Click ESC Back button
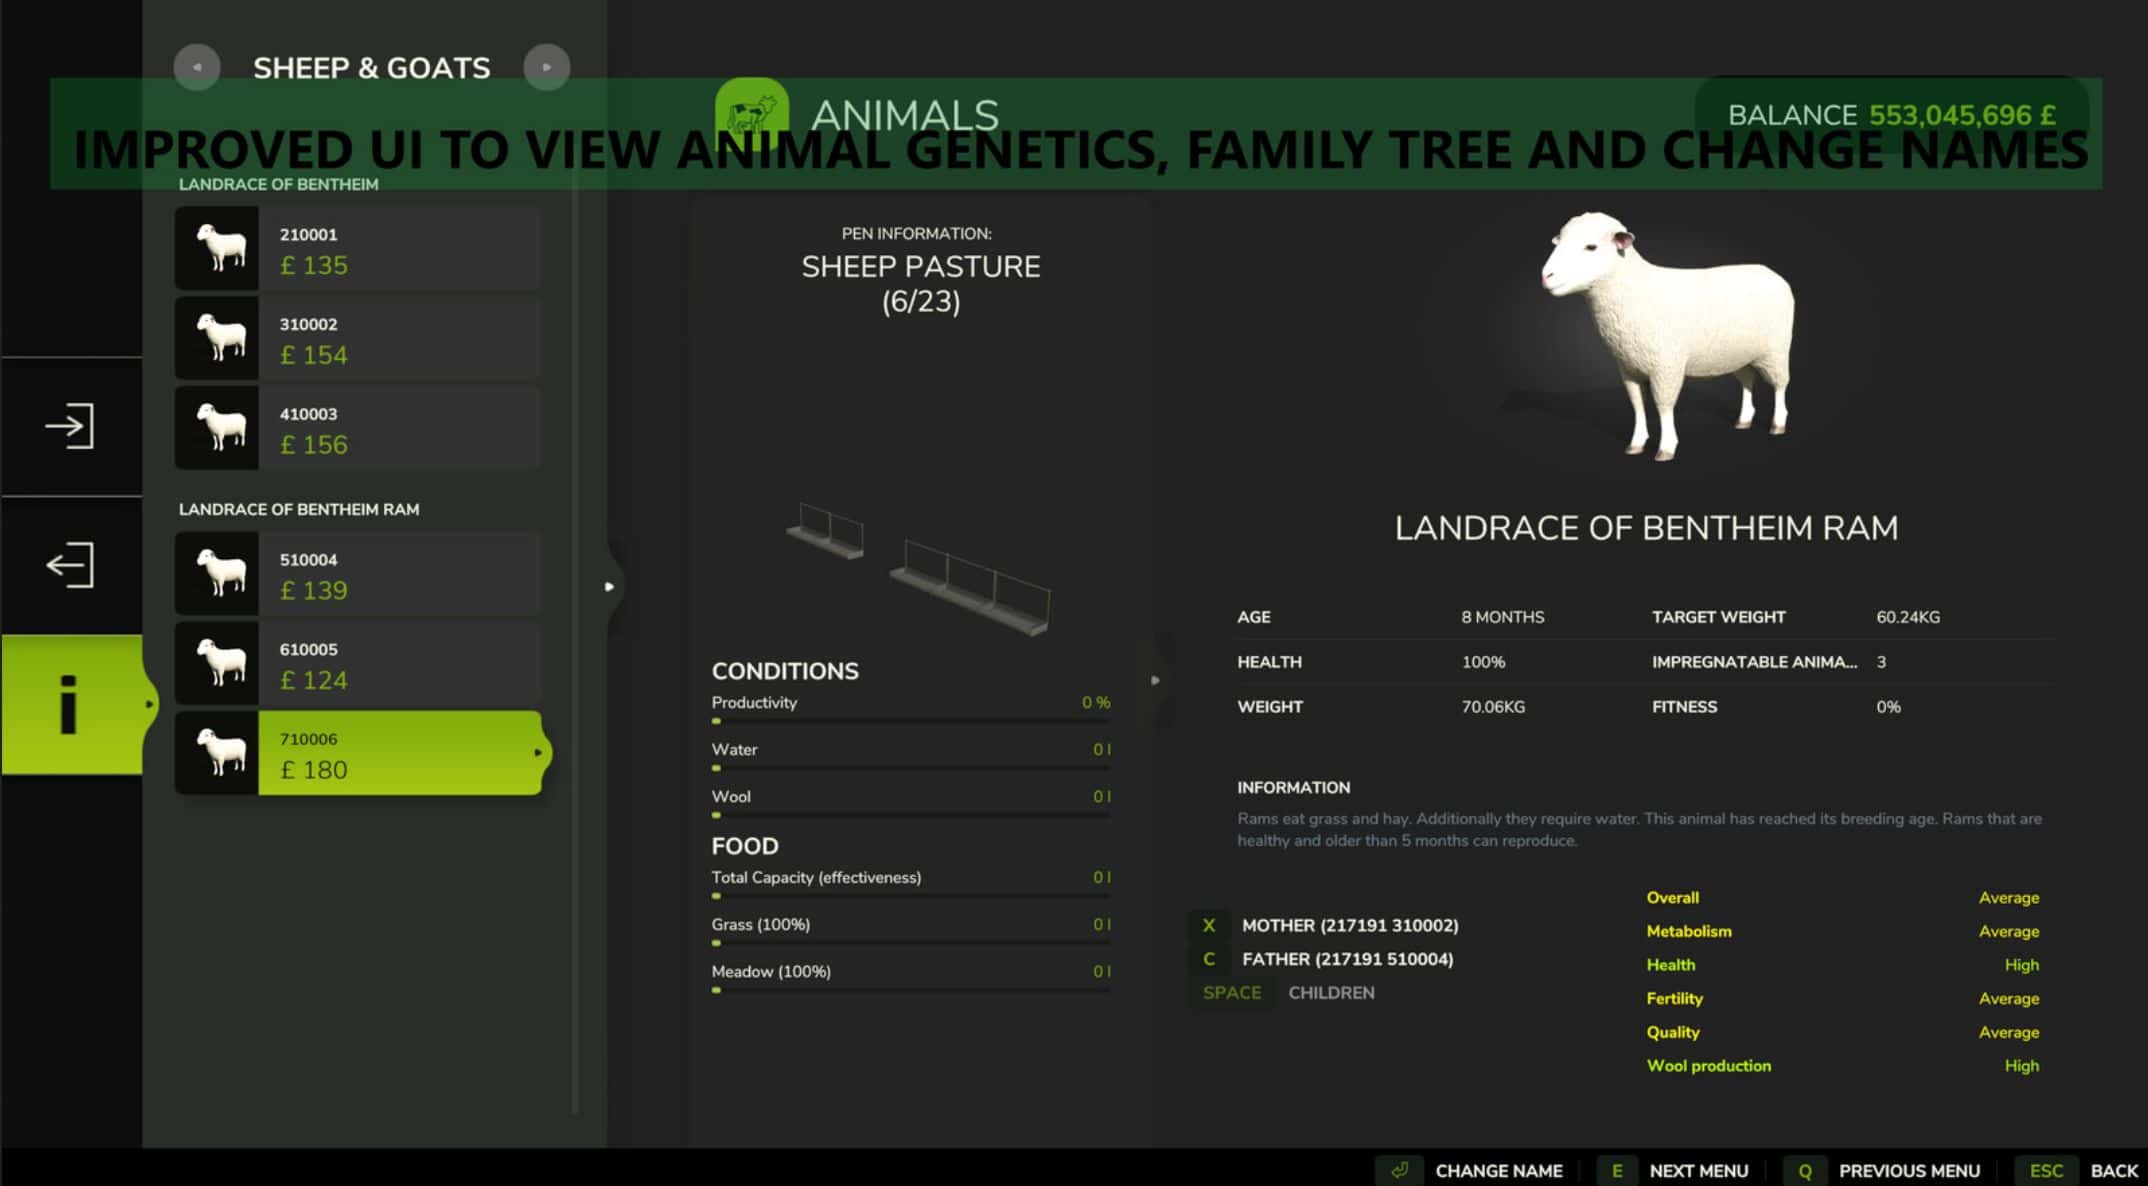 click(2046, 1170)
